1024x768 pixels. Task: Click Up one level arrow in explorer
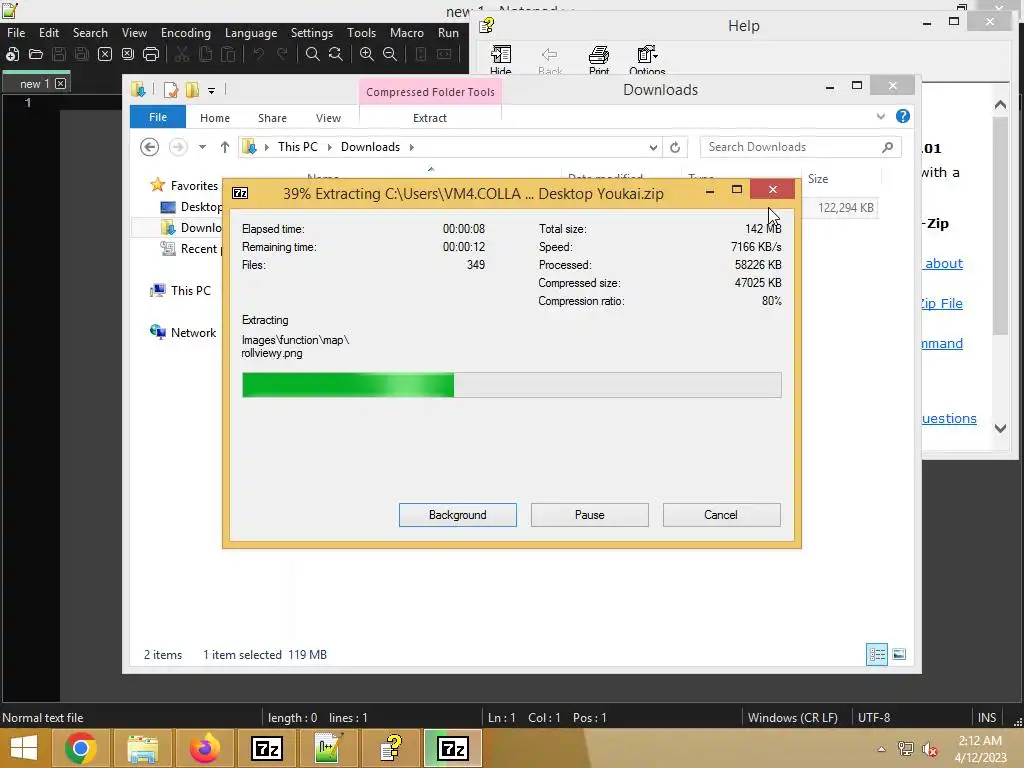coord(225,147)
